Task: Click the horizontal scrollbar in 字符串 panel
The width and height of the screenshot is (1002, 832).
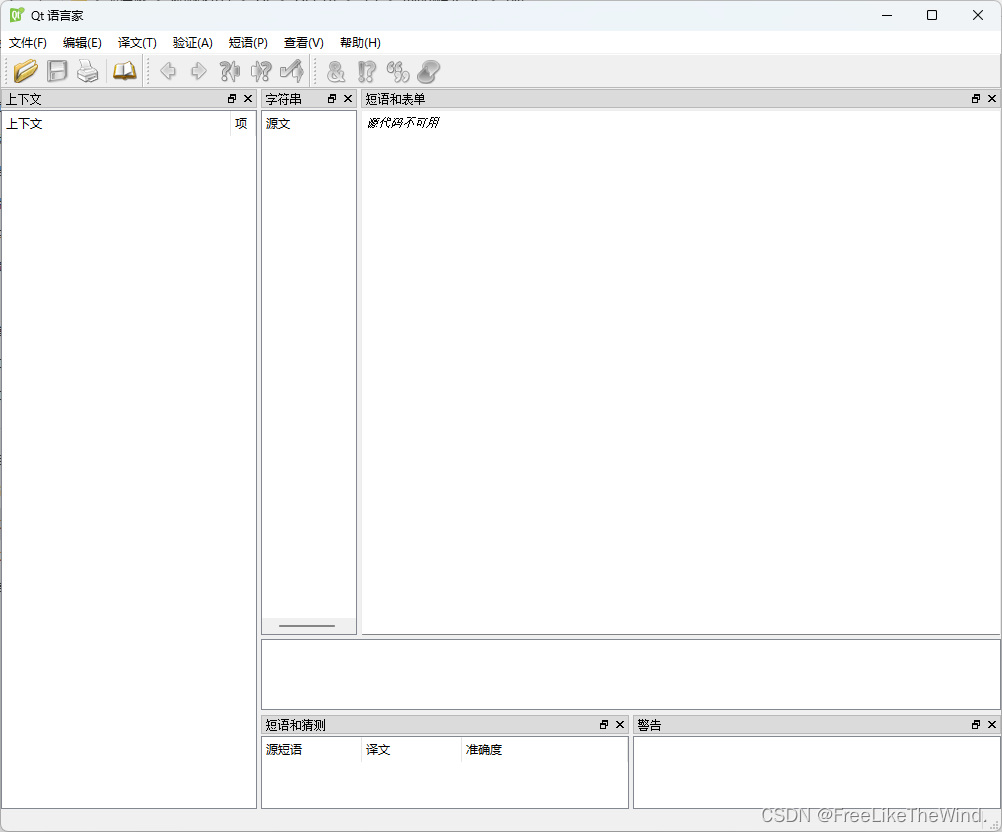Action: [x=309, y=626]
